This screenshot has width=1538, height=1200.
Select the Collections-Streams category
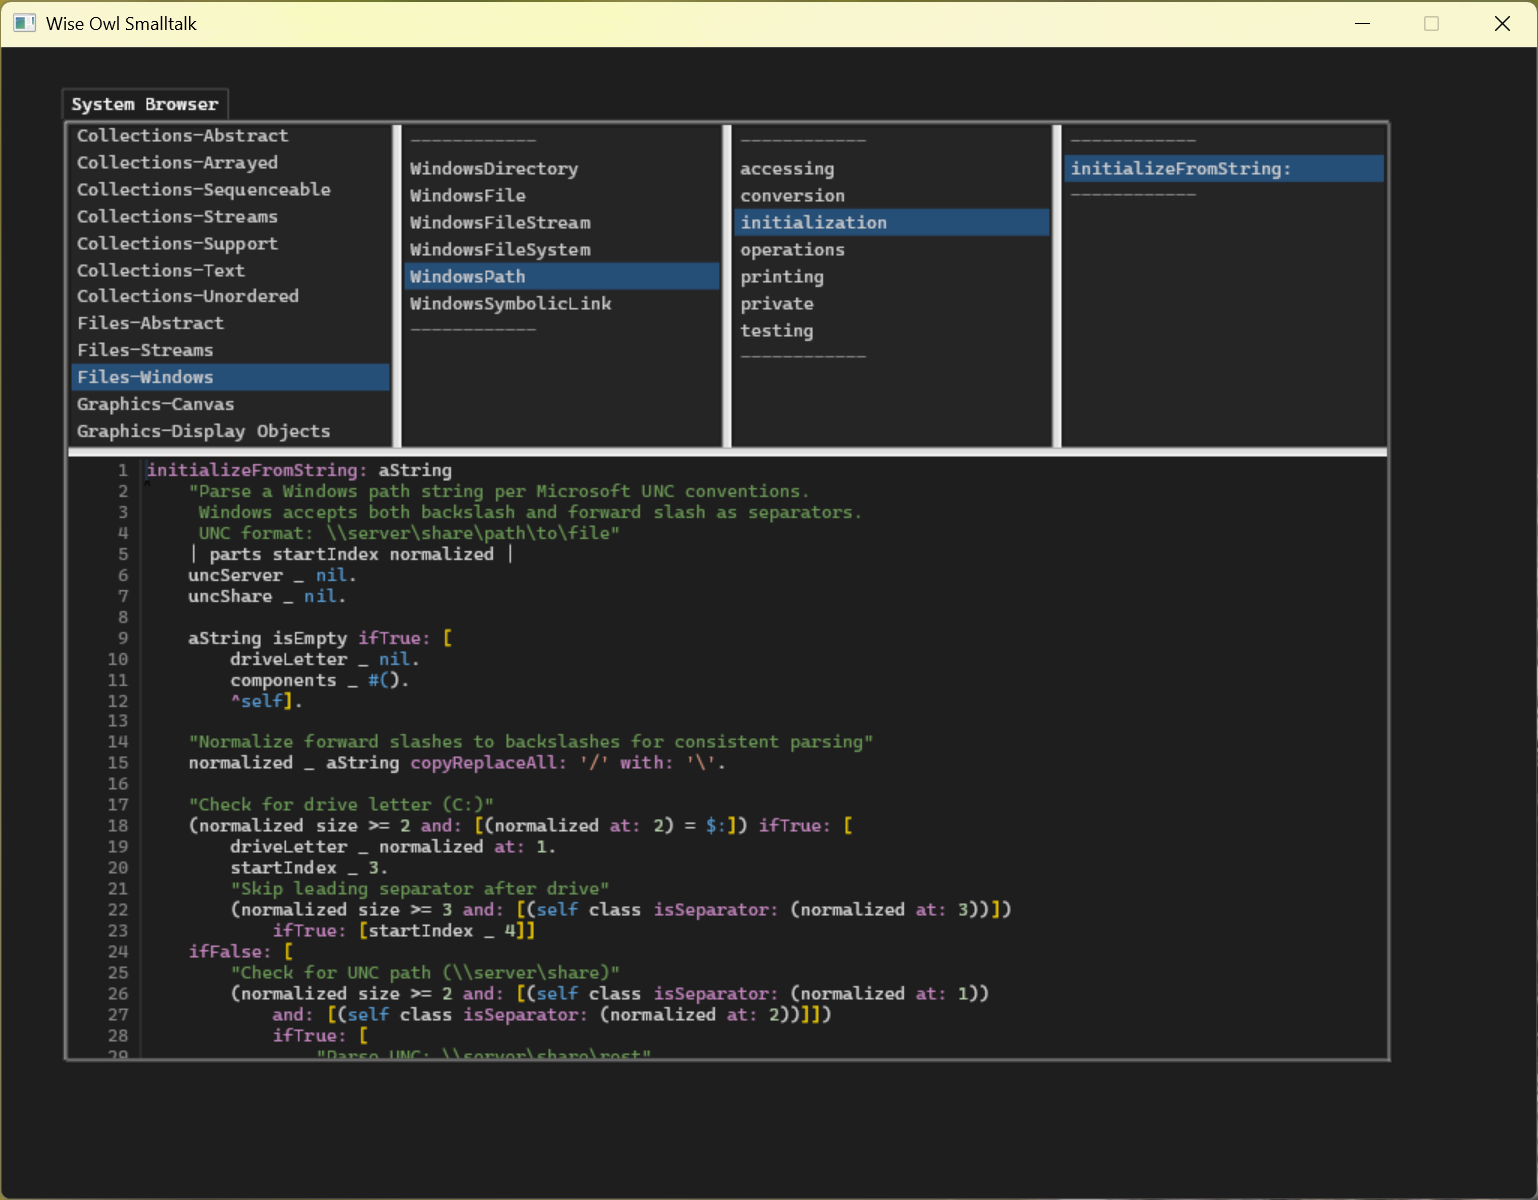click(177, 216)
